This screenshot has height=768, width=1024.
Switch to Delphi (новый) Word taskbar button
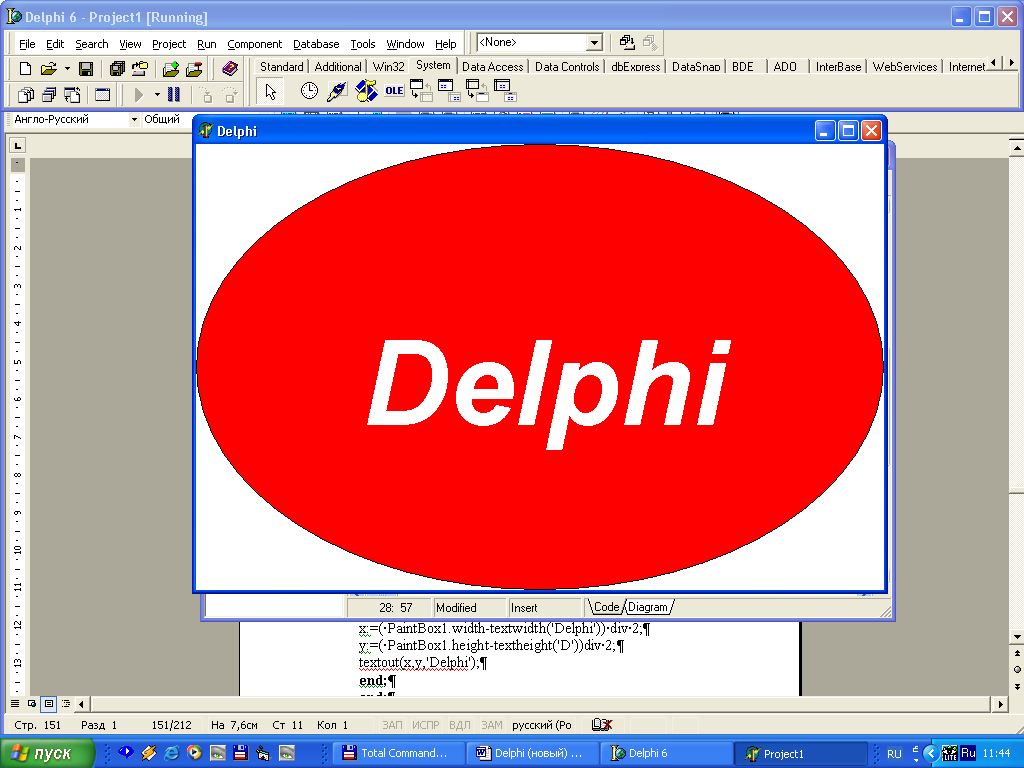click(534, 753)
